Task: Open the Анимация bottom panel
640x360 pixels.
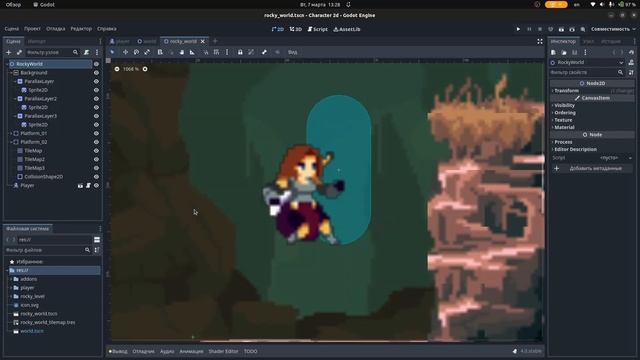Action: pyautogui.click(x=191, y=351)
